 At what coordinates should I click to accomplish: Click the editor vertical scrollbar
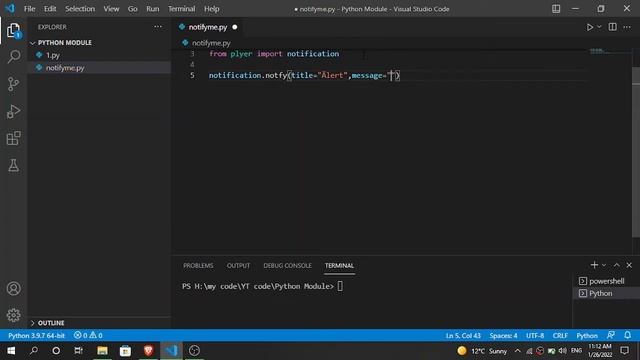tap(636, 151)
